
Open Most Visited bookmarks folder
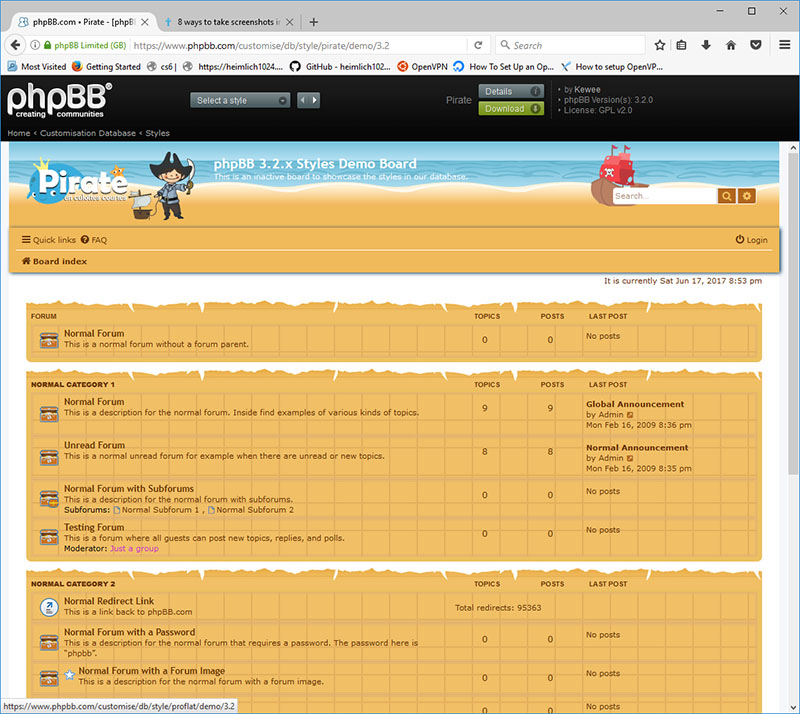coord(37,66)
